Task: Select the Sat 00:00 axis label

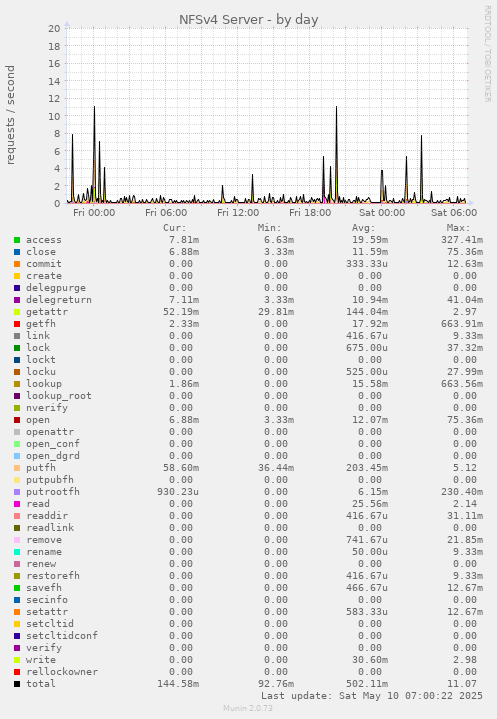Action: click(x=382, y=213)
